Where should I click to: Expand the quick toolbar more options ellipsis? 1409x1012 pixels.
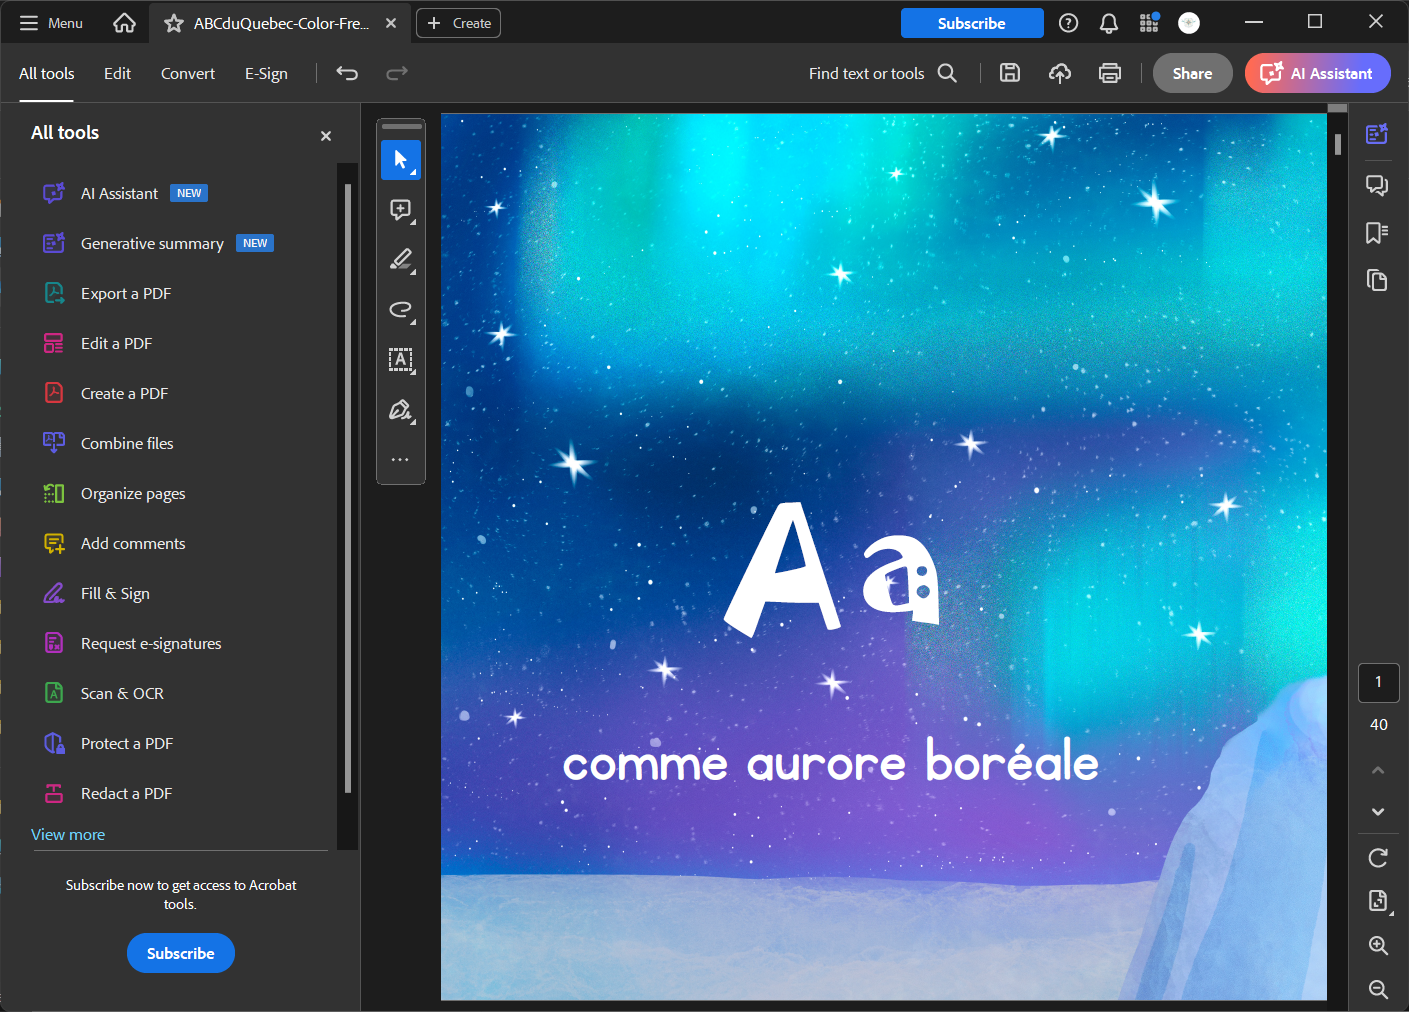tap(400, 460)
